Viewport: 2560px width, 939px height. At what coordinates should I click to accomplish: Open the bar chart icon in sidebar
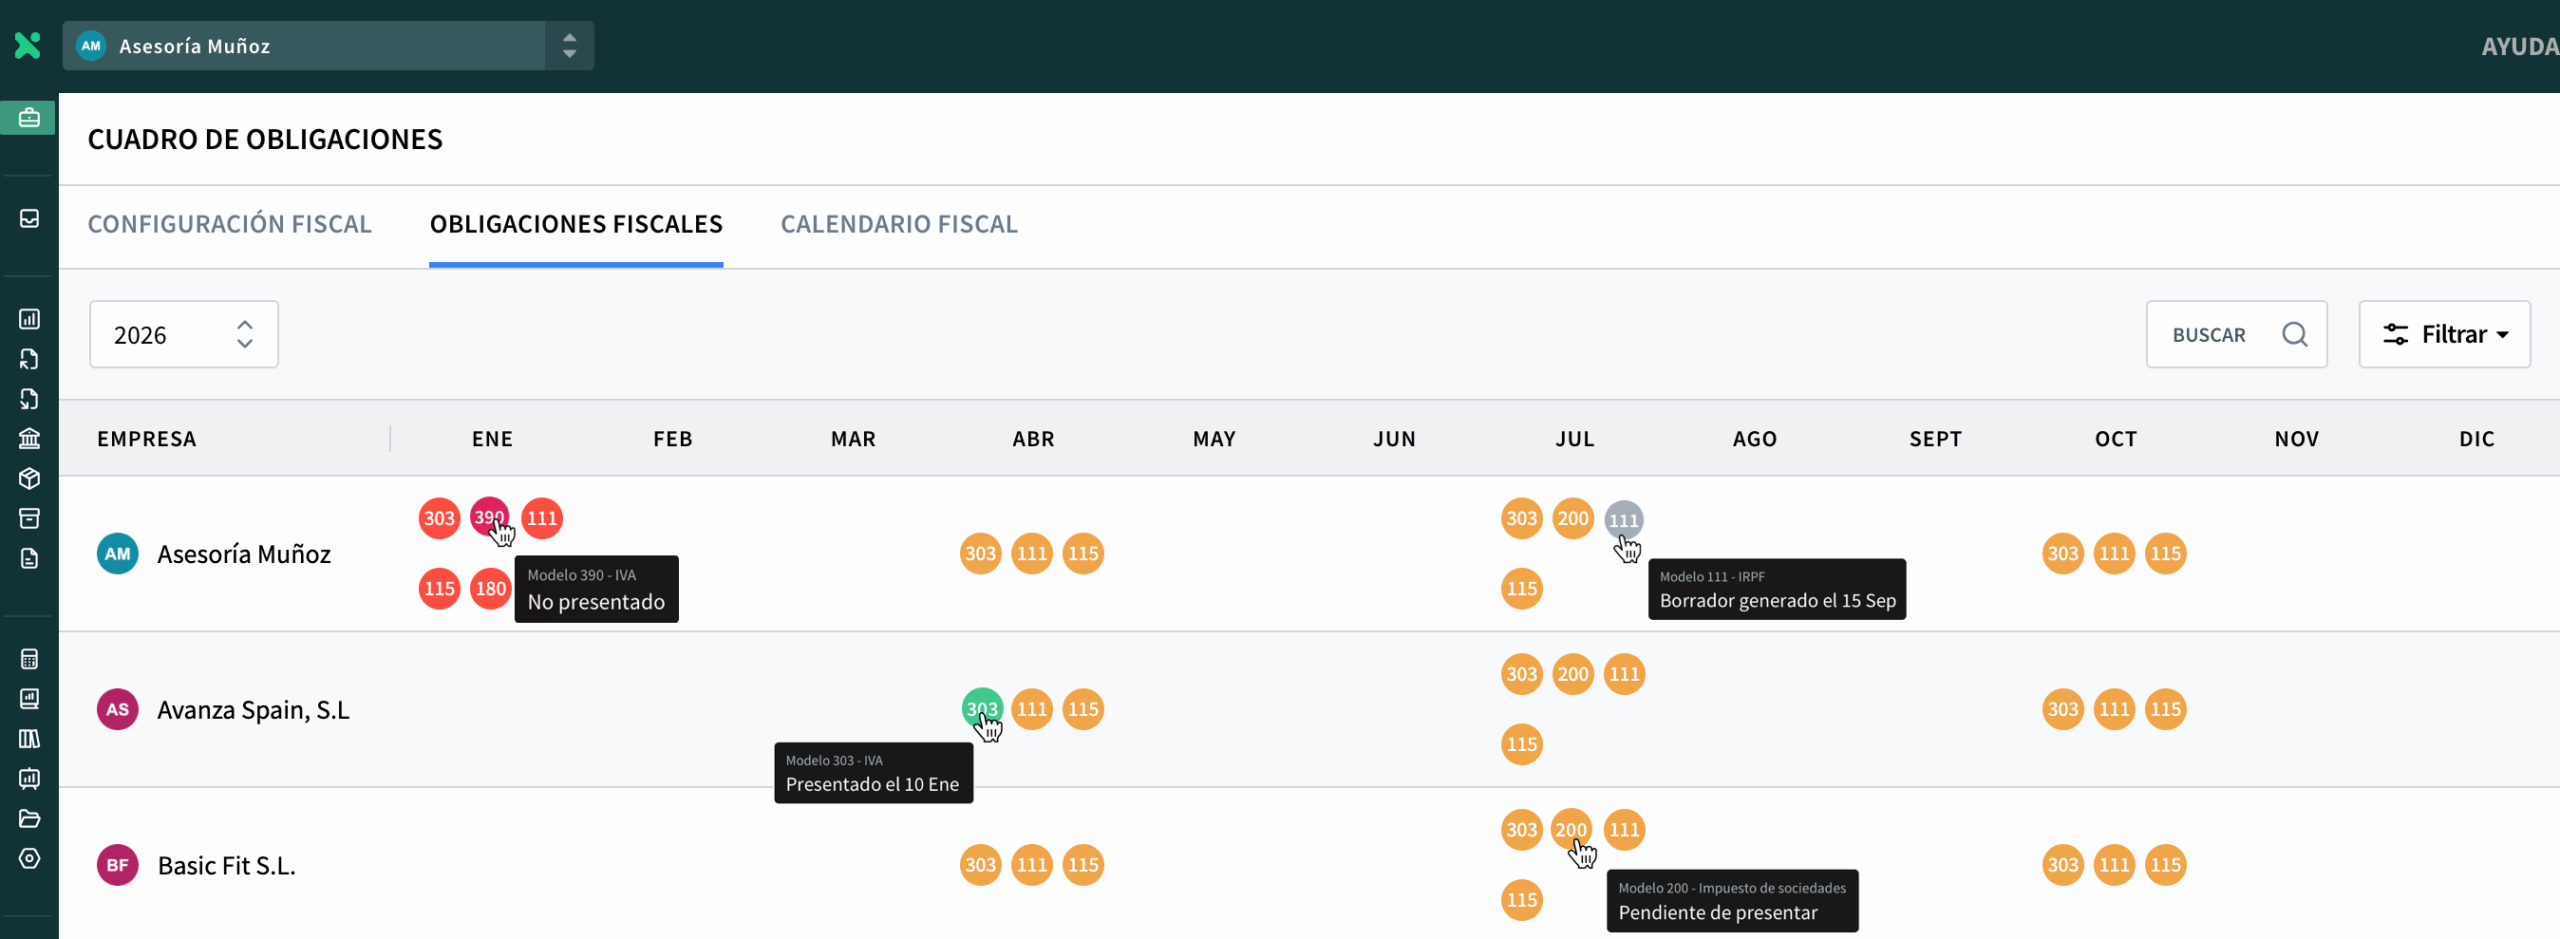pyautogui.click(x=29, y=319)
